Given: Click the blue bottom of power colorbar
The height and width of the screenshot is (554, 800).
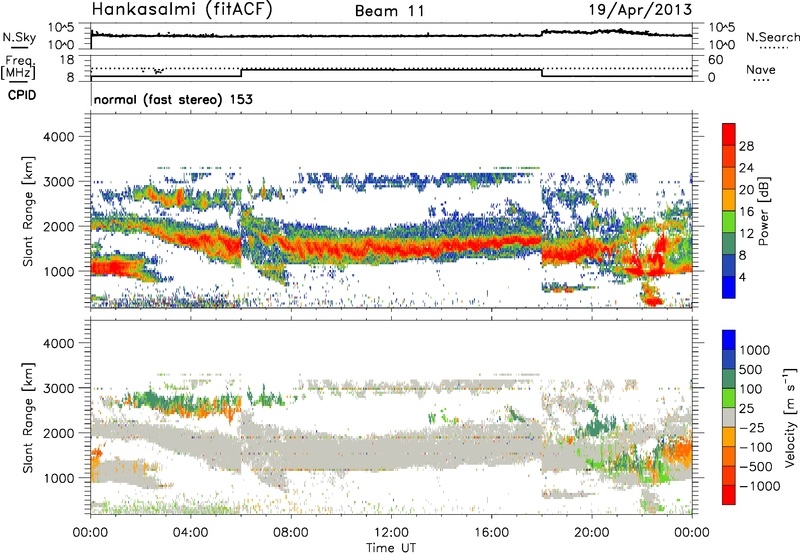Looking at the screenshot, I should tap(729, 287).
